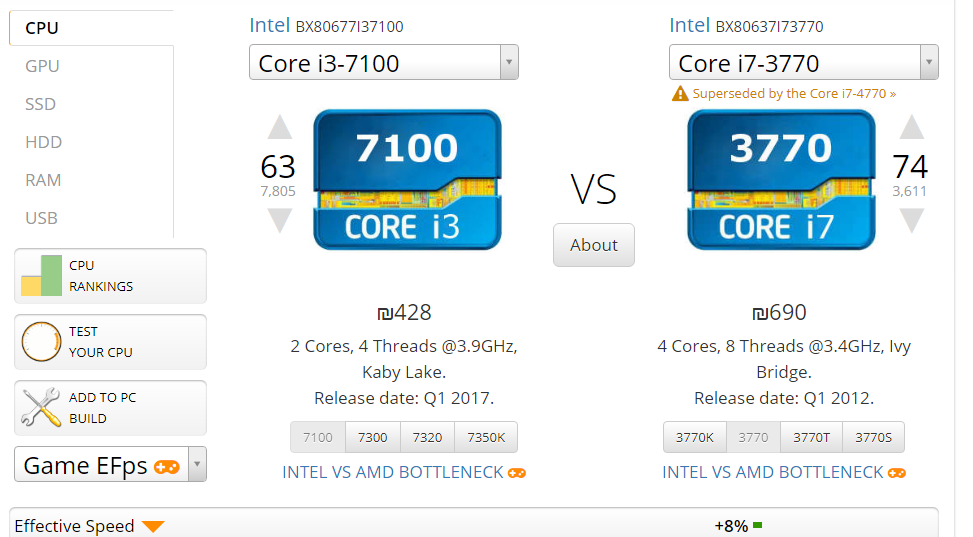Click the Test Your CPU gauge icon
973x537 pixels.
click(41, 341)
